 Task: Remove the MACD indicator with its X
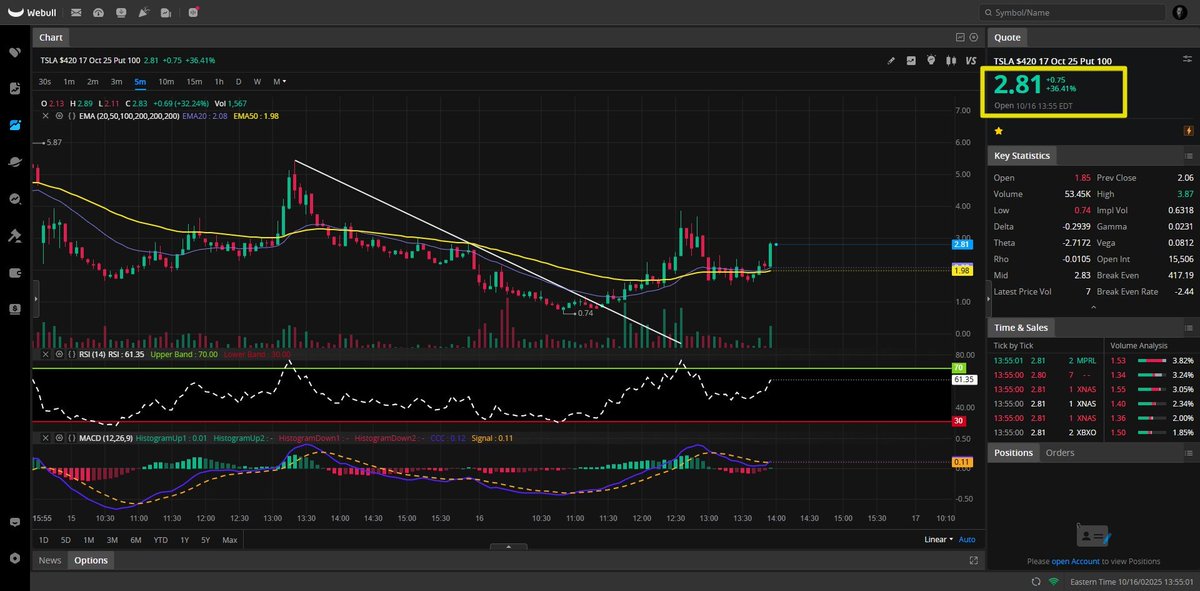pyautogui.click(x=45, y=438)
